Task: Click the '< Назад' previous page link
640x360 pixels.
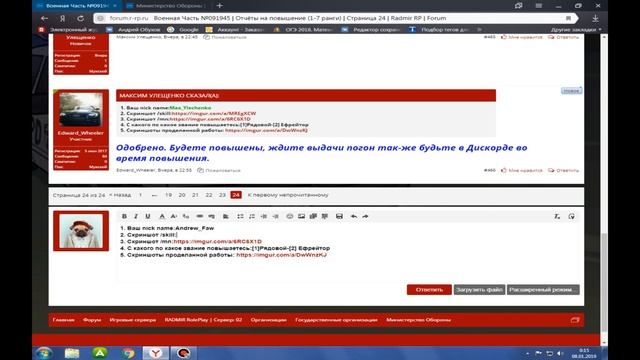Action: pos(120,195)
